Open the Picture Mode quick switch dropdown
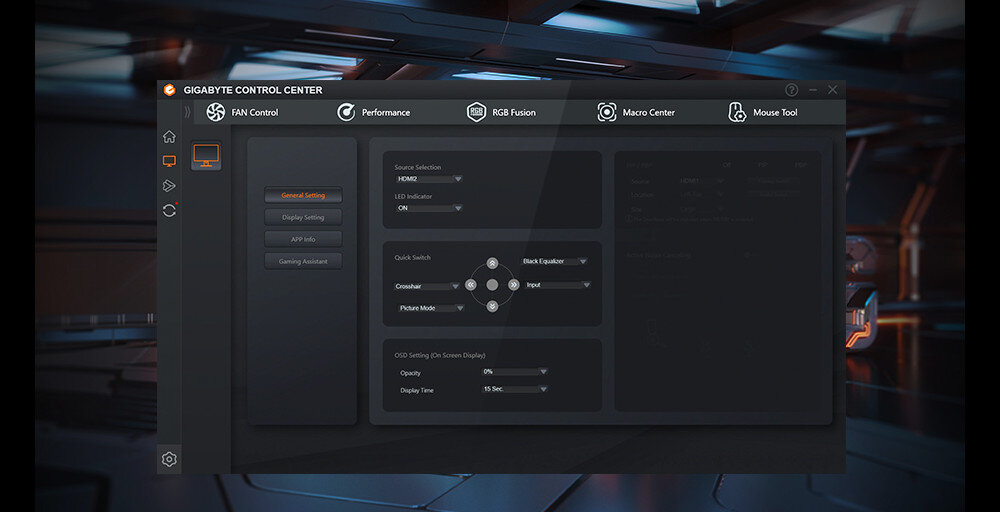1000x512 pixels. [x=432, y=308]
